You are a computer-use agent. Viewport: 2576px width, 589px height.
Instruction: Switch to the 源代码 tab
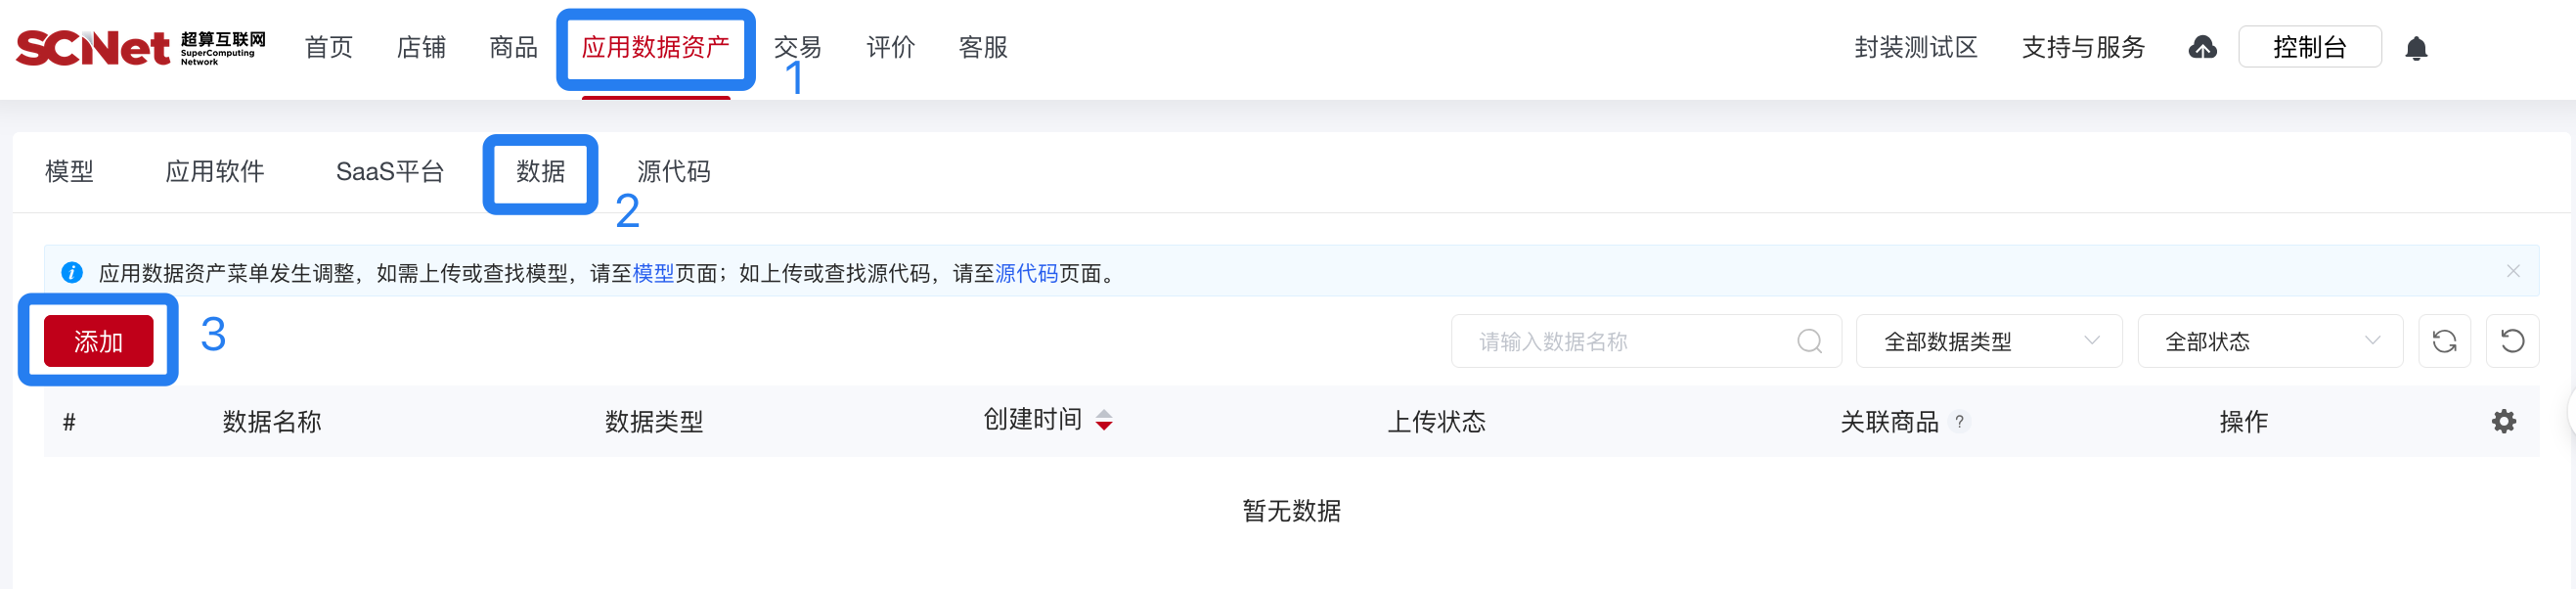click(x=672, y=171)
